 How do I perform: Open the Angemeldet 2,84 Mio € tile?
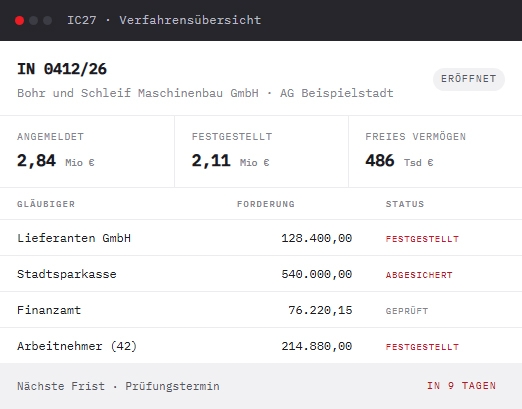tap(87, 152)
